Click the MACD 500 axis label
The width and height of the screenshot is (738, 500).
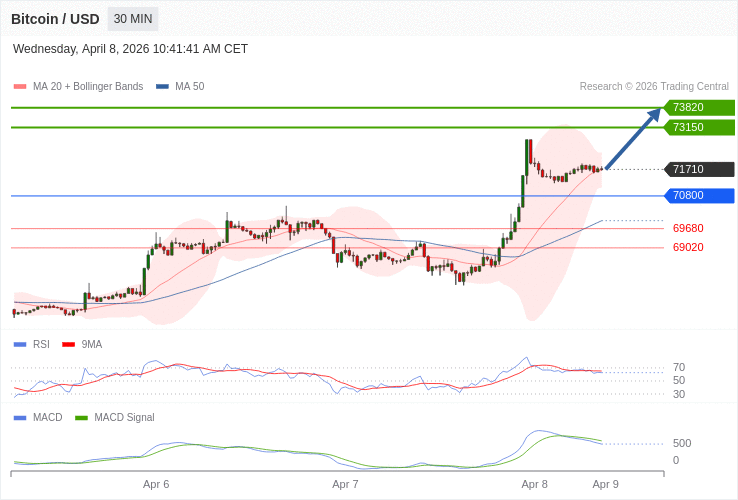tap(682, 443)
